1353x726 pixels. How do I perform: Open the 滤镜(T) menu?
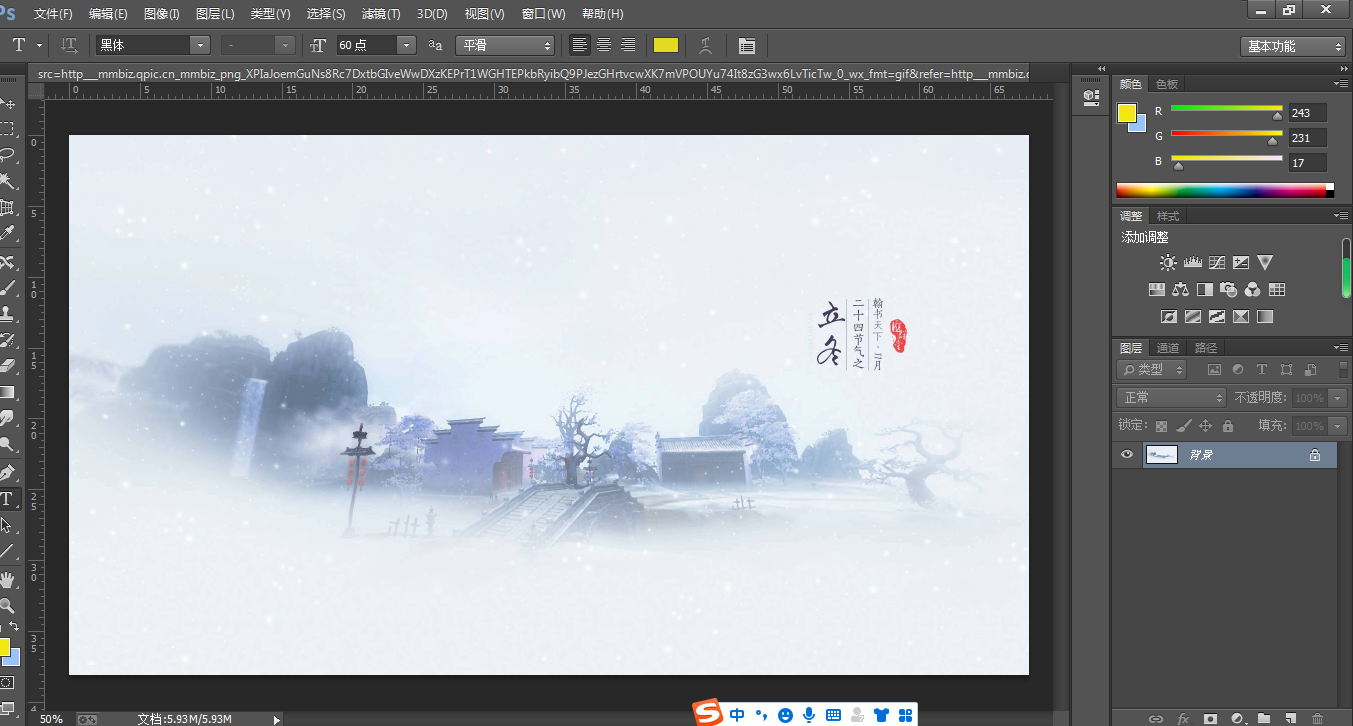tap(381, 14)
